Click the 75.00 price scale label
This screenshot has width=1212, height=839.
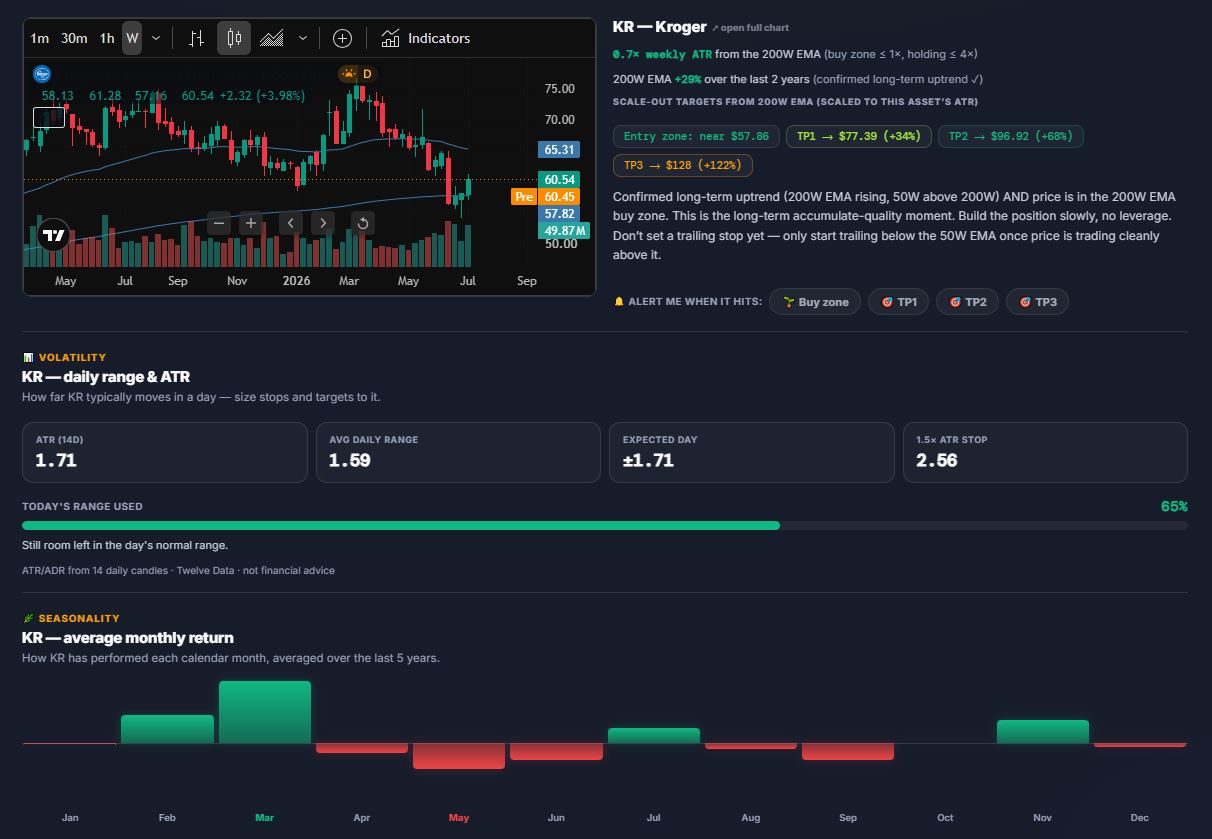559,89
